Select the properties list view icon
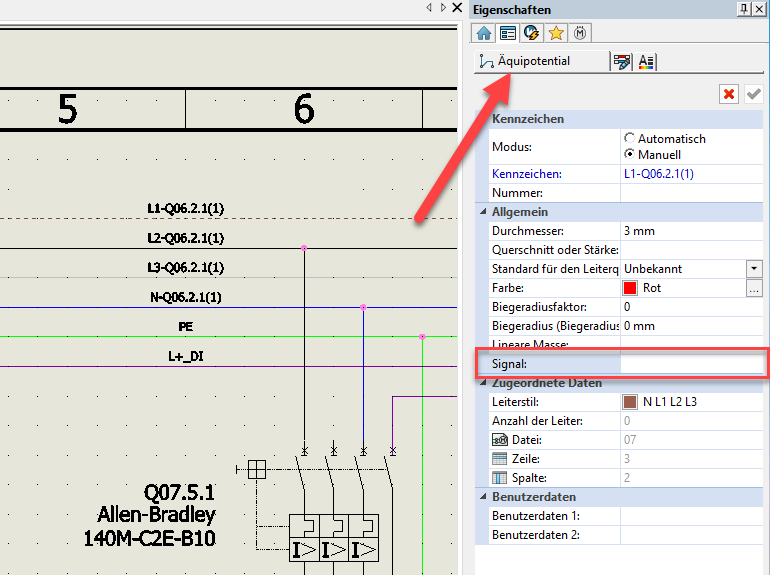Viewport: 770px width, 575px height. tap(508, 33)
